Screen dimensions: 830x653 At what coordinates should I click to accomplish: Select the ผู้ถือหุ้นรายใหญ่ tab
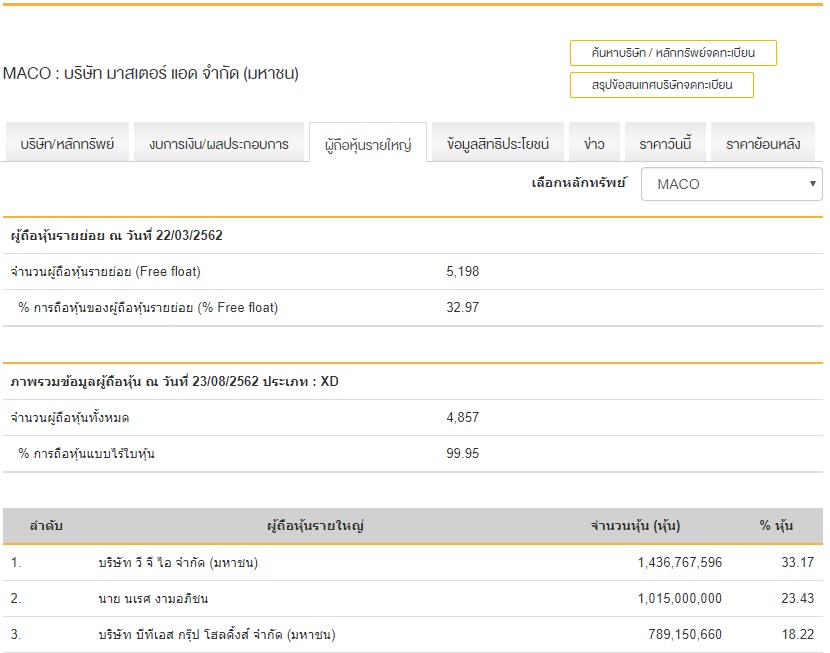click(x=368, y=143)
